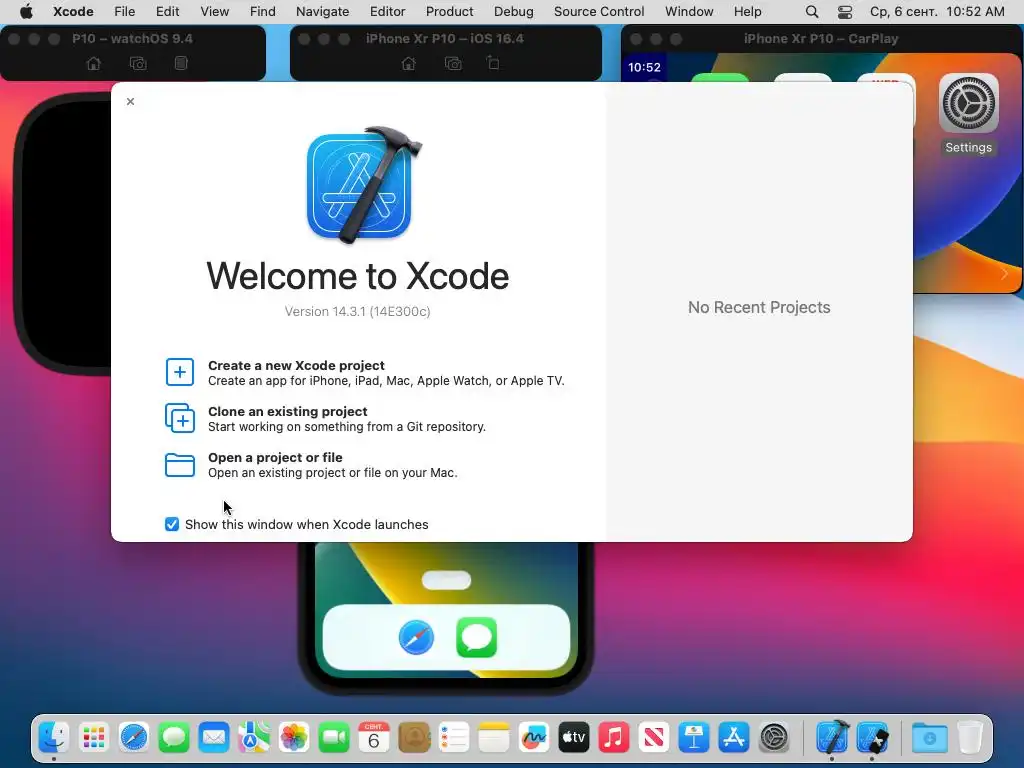Open Music from the Dock
The width and height of the screenshot is (1024, 768).
(614, 738)
